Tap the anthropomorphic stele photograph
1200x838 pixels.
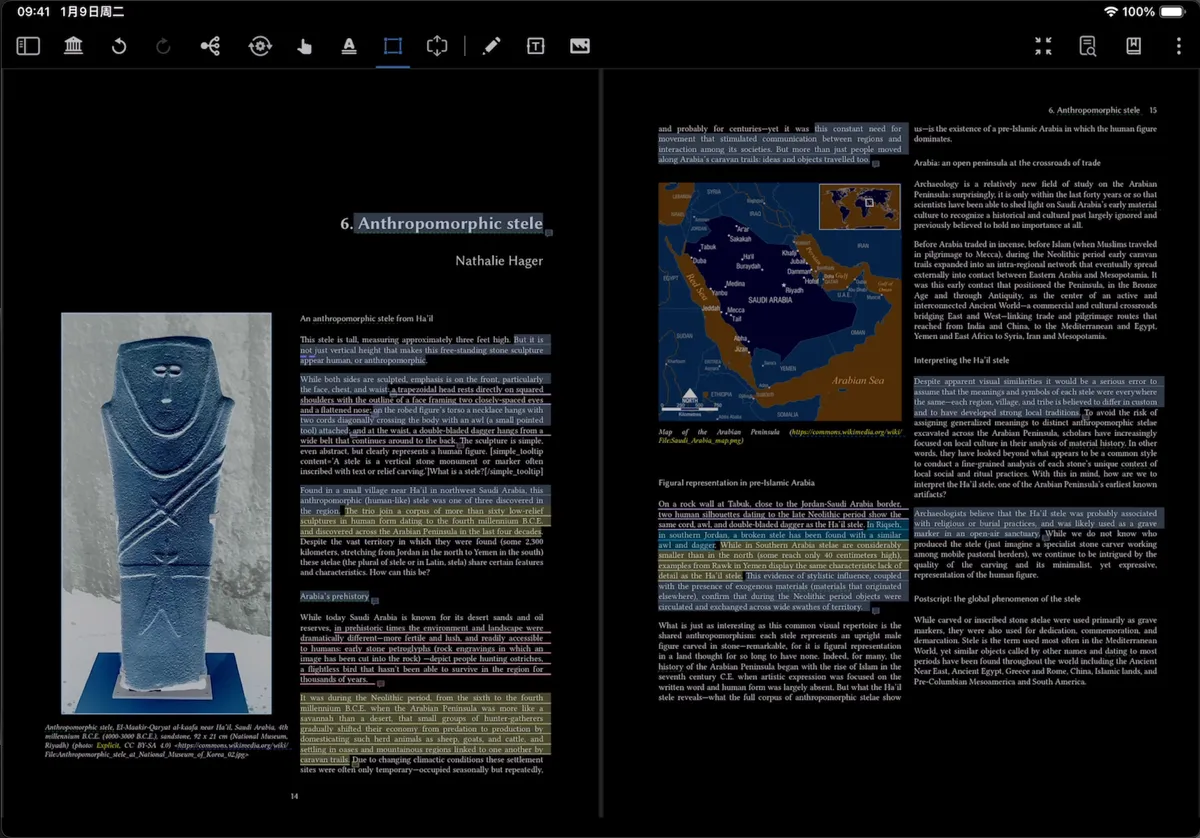click(166, 513)
